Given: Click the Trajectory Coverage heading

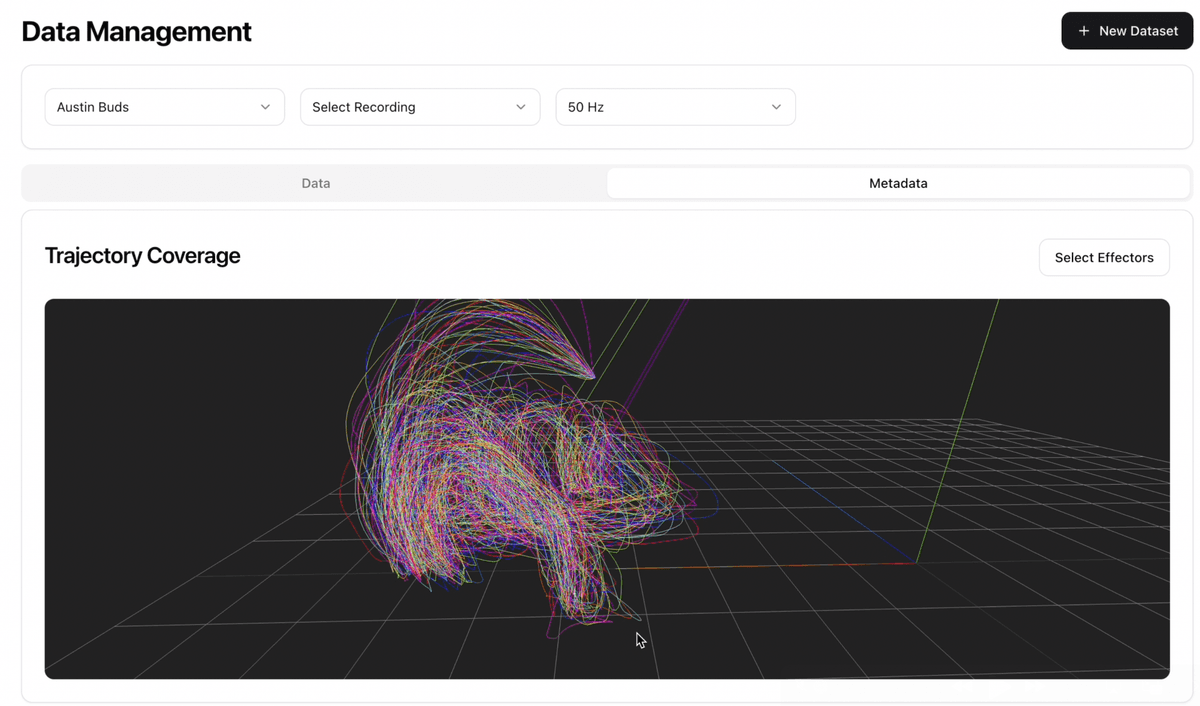Looking at the screenshot, I should (142, 256).
